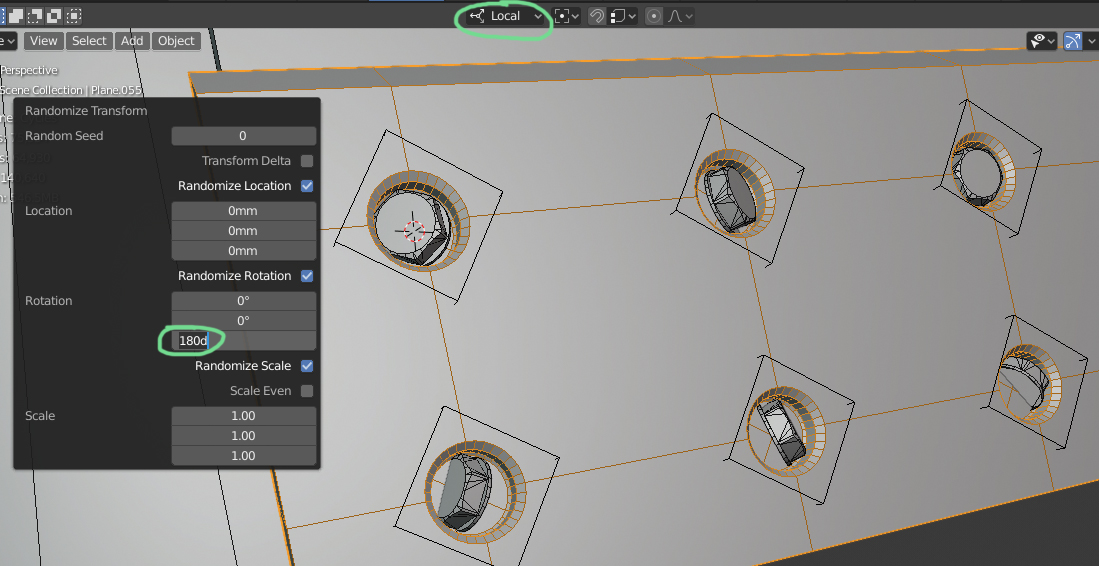Open proportional editing falloff curve
Image resolution: width=1099 pixels, height=566 pixels.
pos(680,15)
